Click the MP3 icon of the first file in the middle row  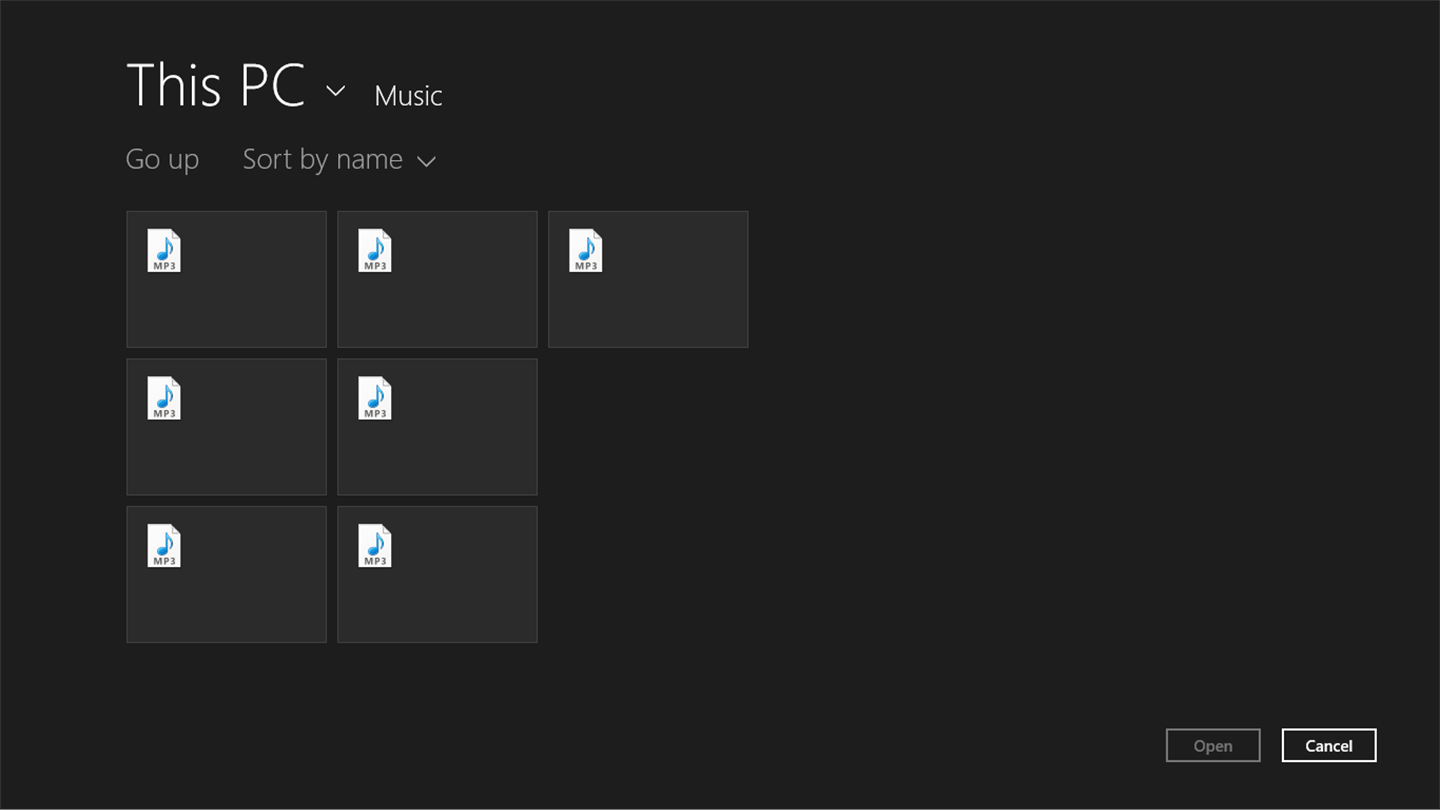(164, 398)
